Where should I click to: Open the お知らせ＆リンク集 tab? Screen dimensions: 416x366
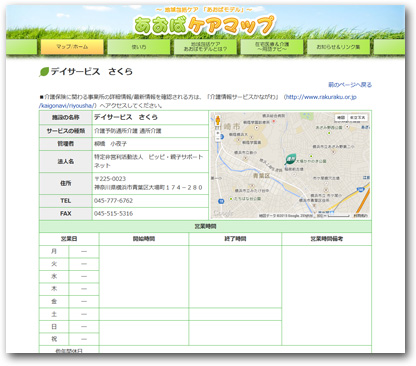coord(338,47)
